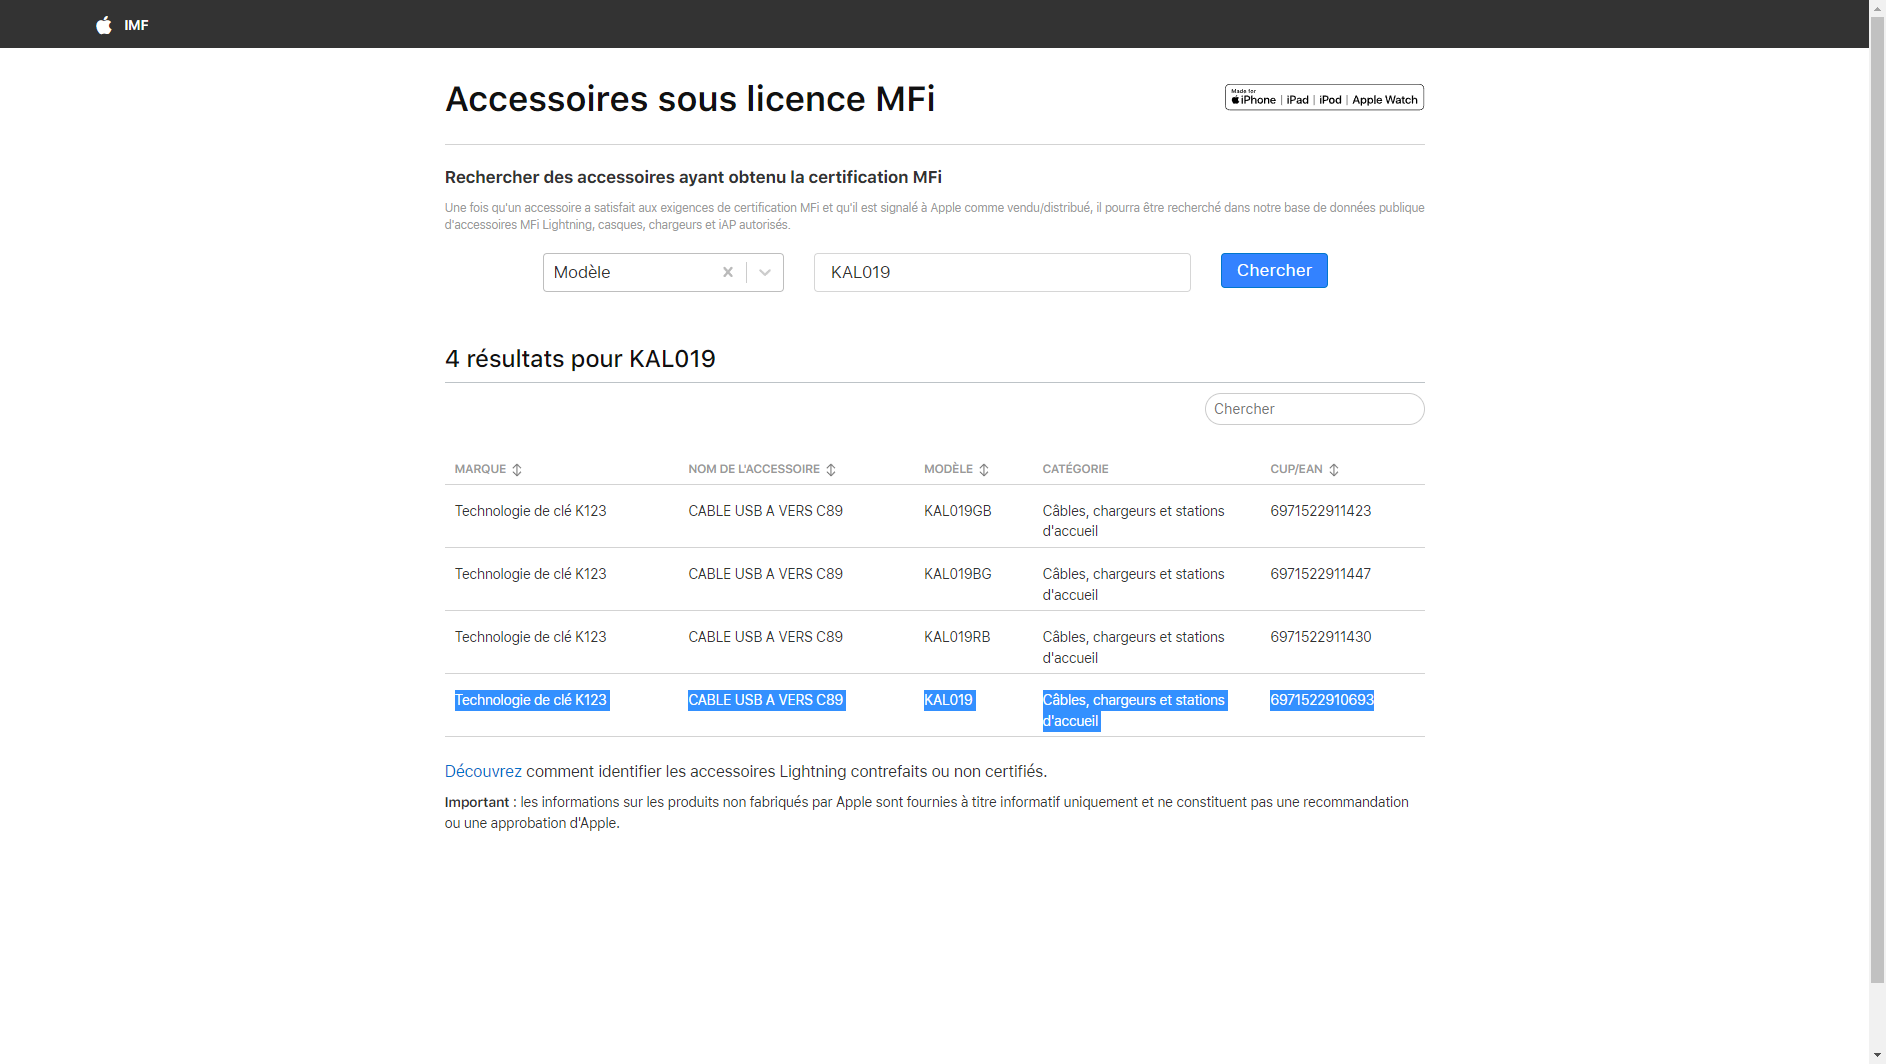Clear the Modèle selection with X icon
Screen dimensions: 1886x1064
click(x=728, y=272)
